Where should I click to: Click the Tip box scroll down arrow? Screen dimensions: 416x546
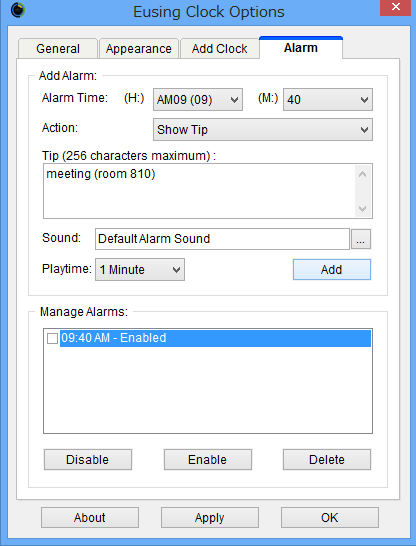click(362, 209)
